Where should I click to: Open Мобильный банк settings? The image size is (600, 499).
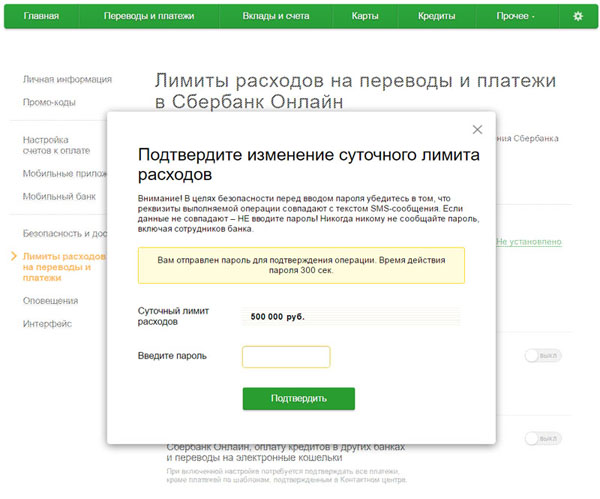[x=62, y=196]
